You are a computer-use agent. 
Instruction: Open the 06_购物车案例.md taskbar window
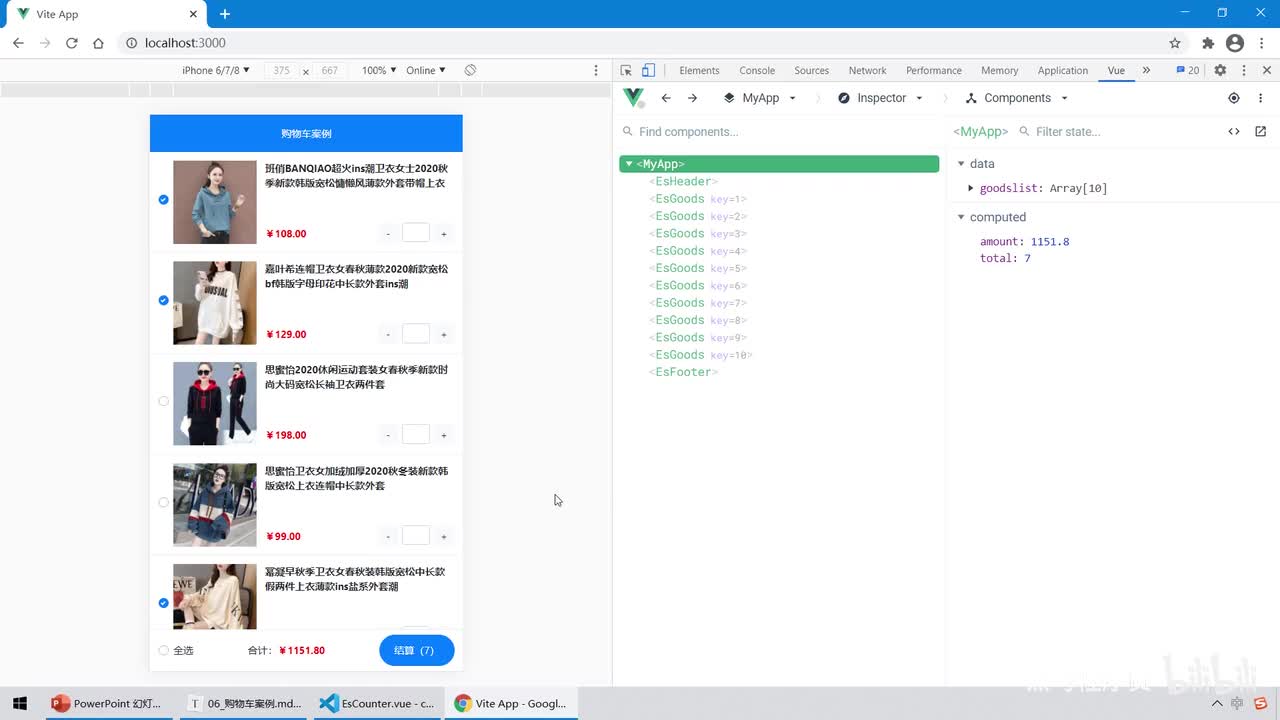click(x=244, y=703)
